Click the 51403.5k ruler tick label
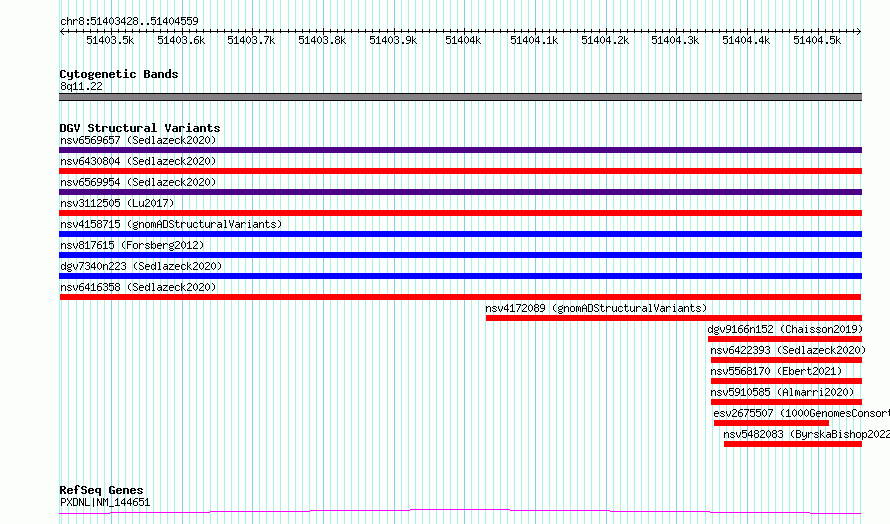The height and width of the screenshot is (524, 890). (110, 40)
